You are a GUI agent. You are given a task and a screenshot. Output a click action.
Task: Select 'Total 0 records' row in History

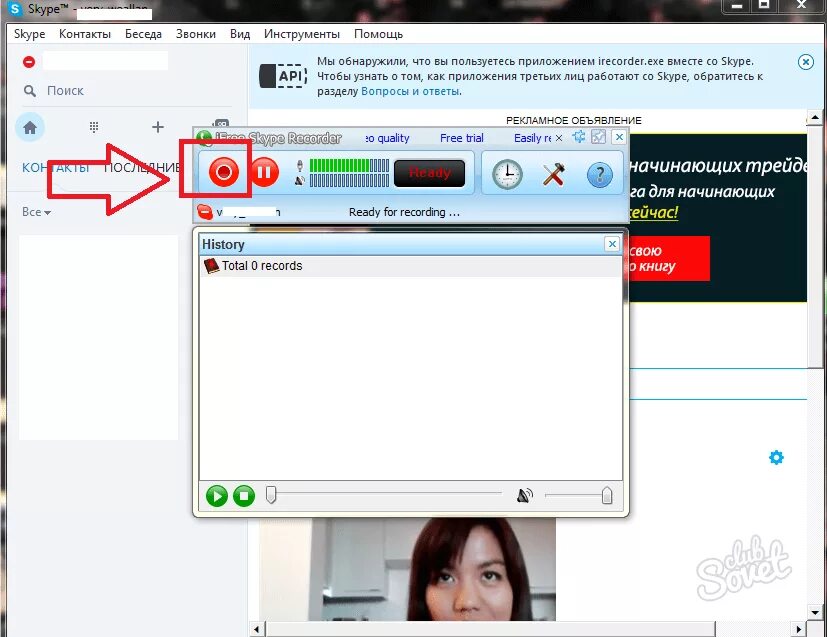410,266
